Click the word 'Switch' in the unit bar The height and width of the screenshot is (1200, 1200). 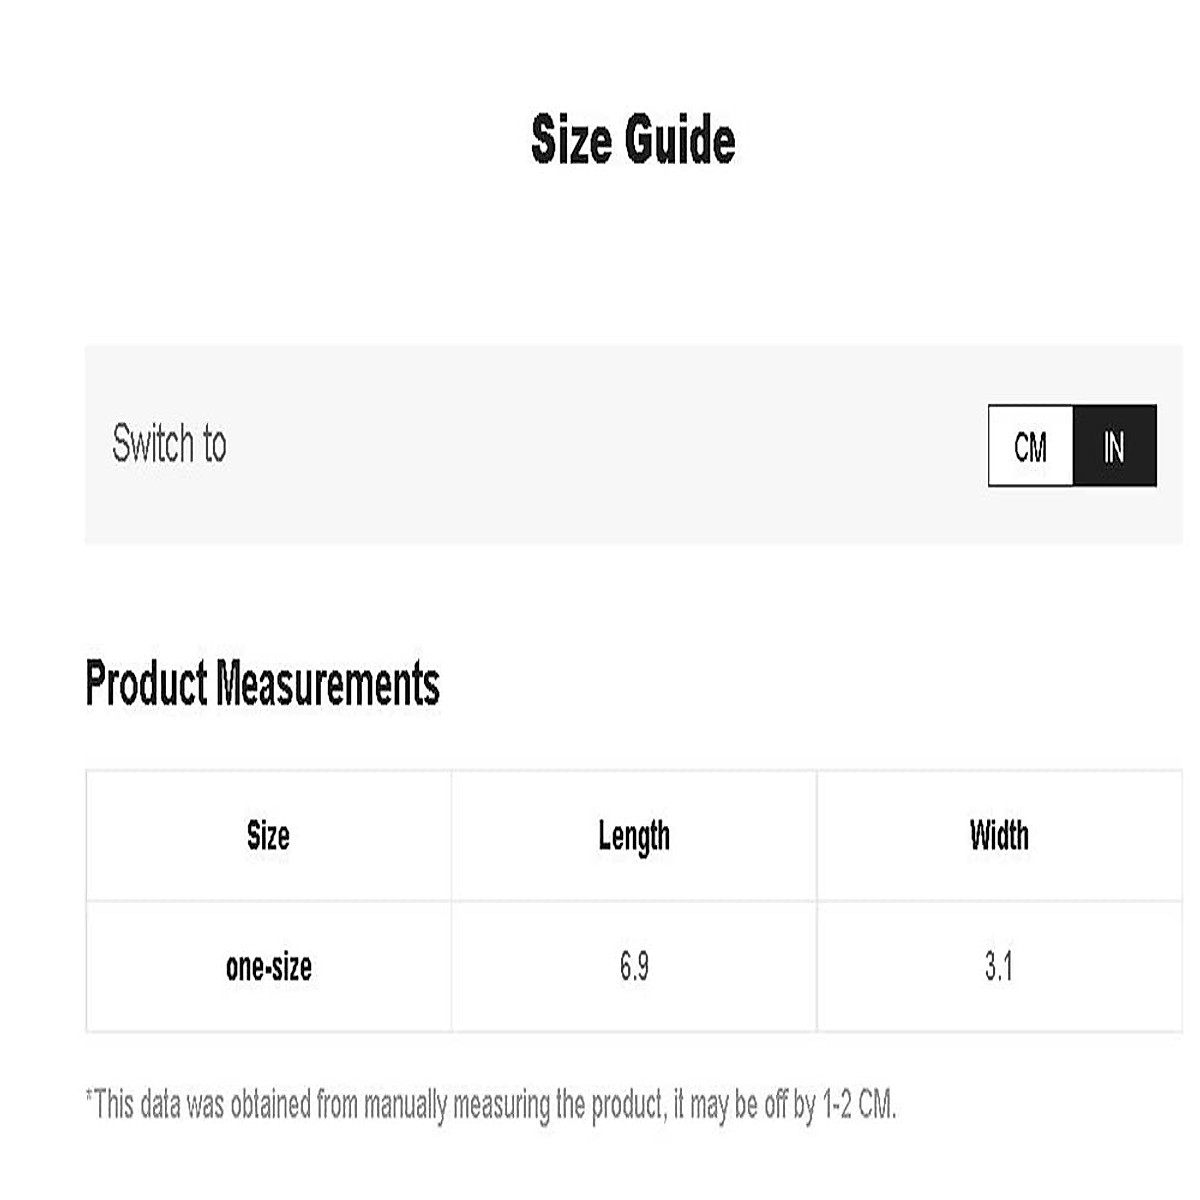tap(153, 444)
